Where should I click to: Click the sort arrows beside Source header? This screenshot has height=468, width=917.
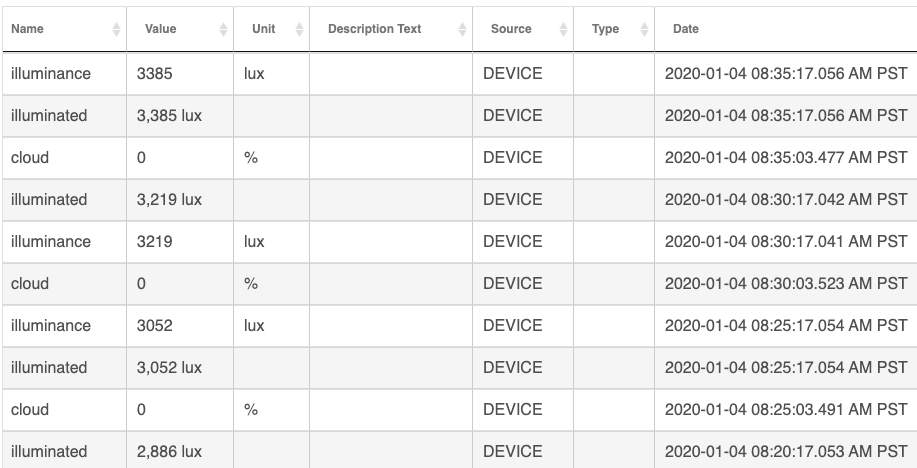tap(564, 30)
